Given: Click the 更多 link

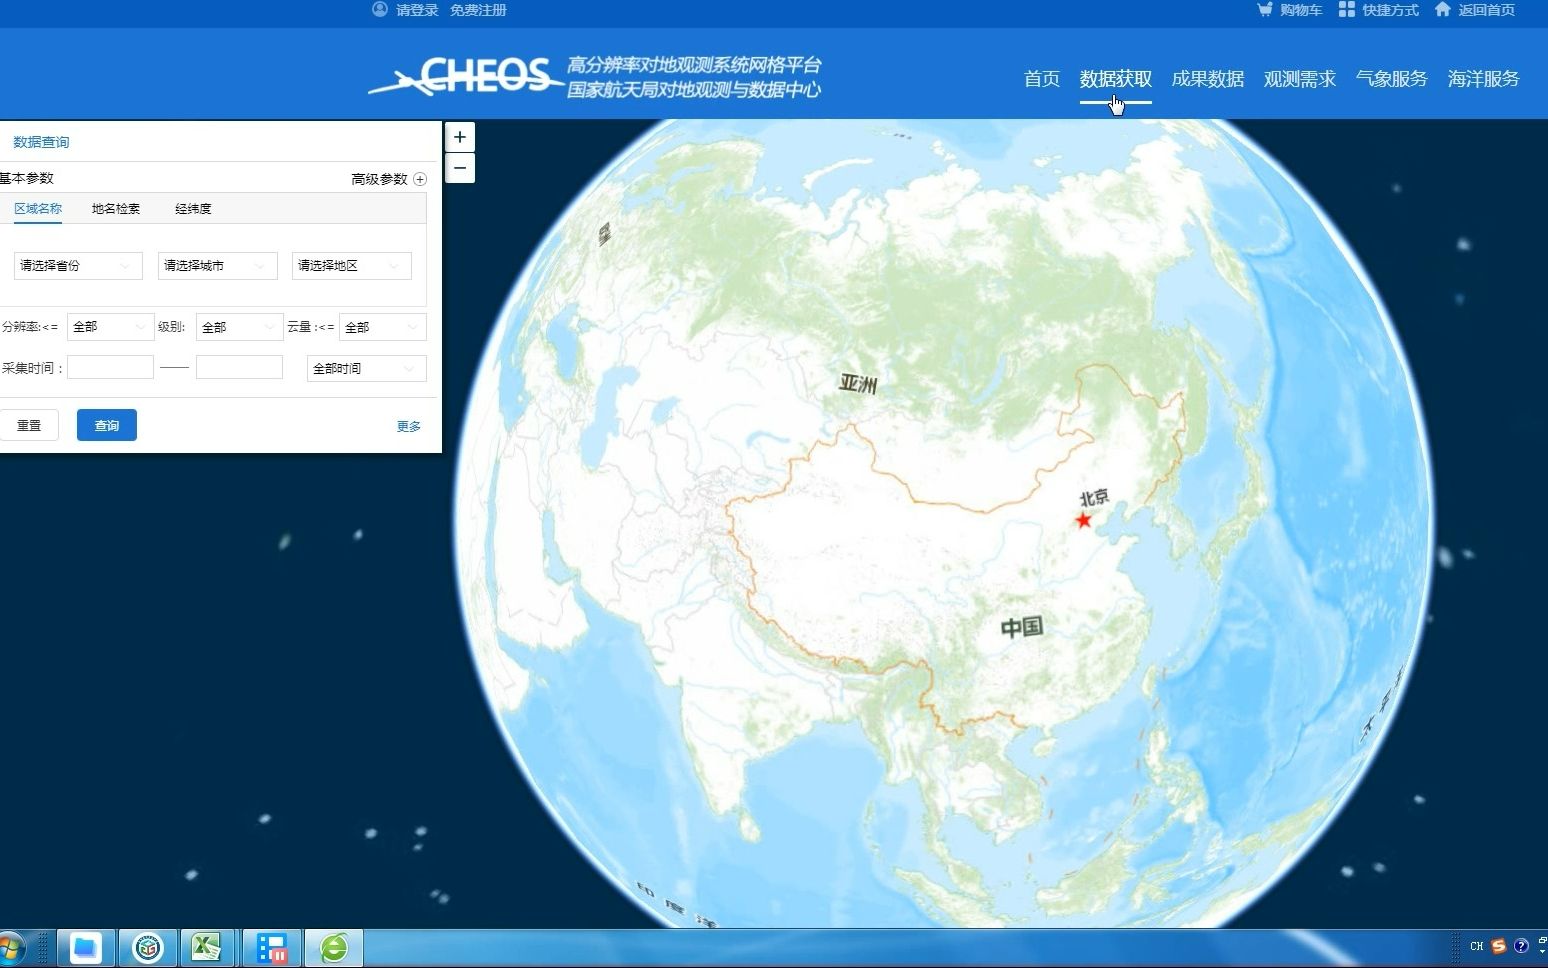Looking at the screenshot, I should [x=409, y=427].
